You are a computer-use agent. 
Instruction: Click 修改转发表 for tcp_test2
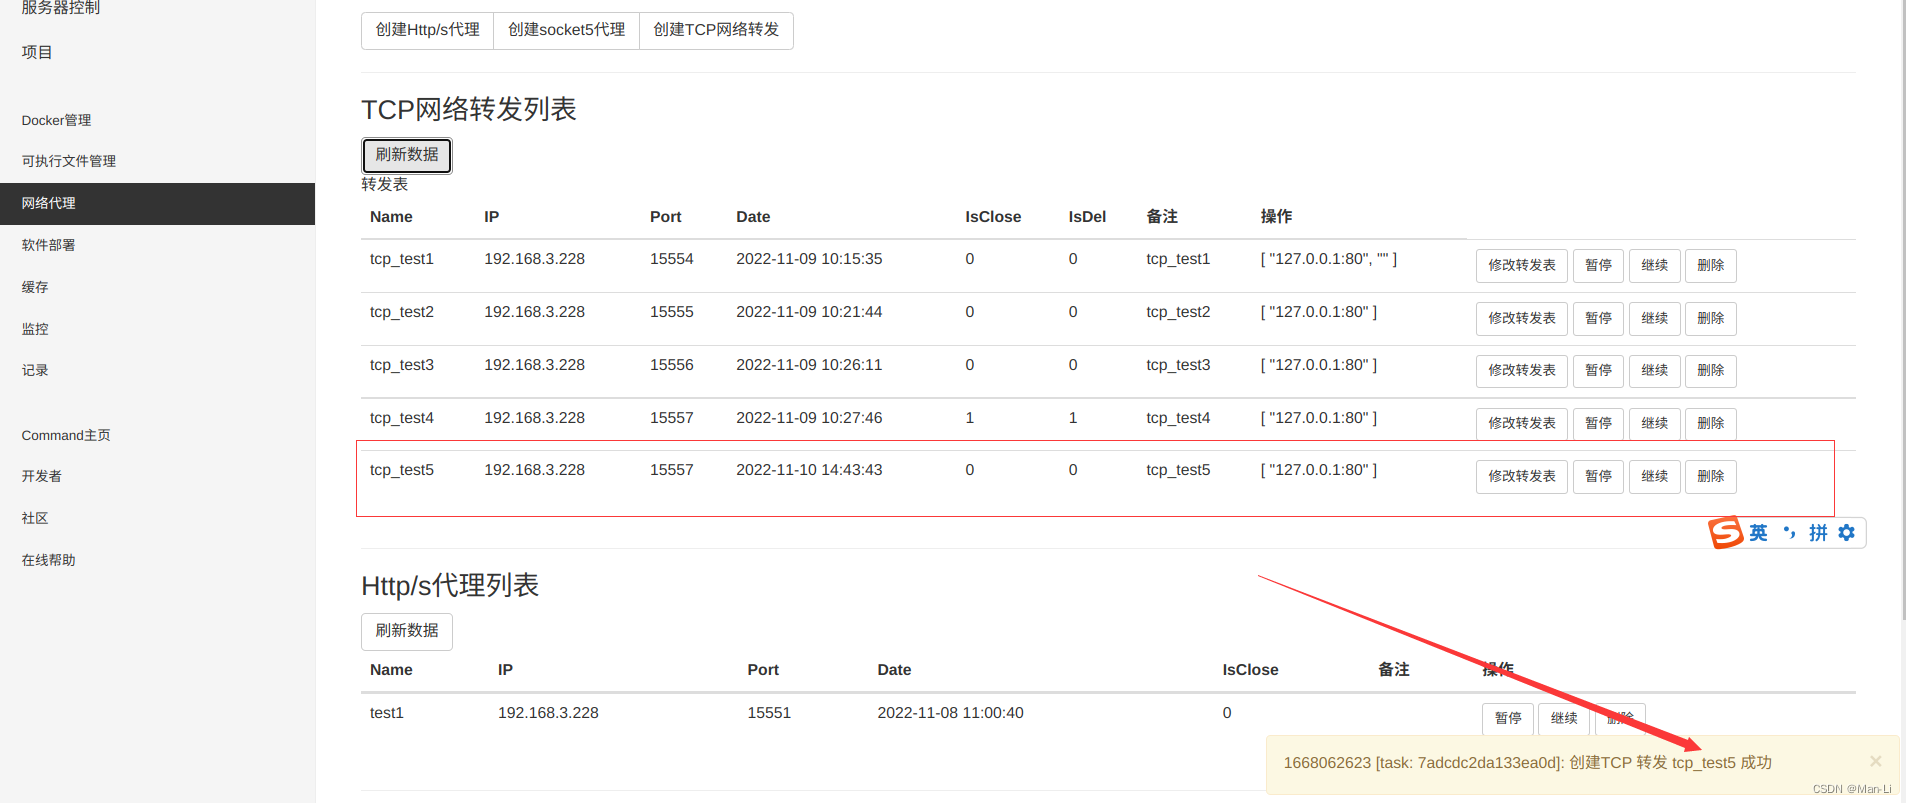click(1522, 319)
